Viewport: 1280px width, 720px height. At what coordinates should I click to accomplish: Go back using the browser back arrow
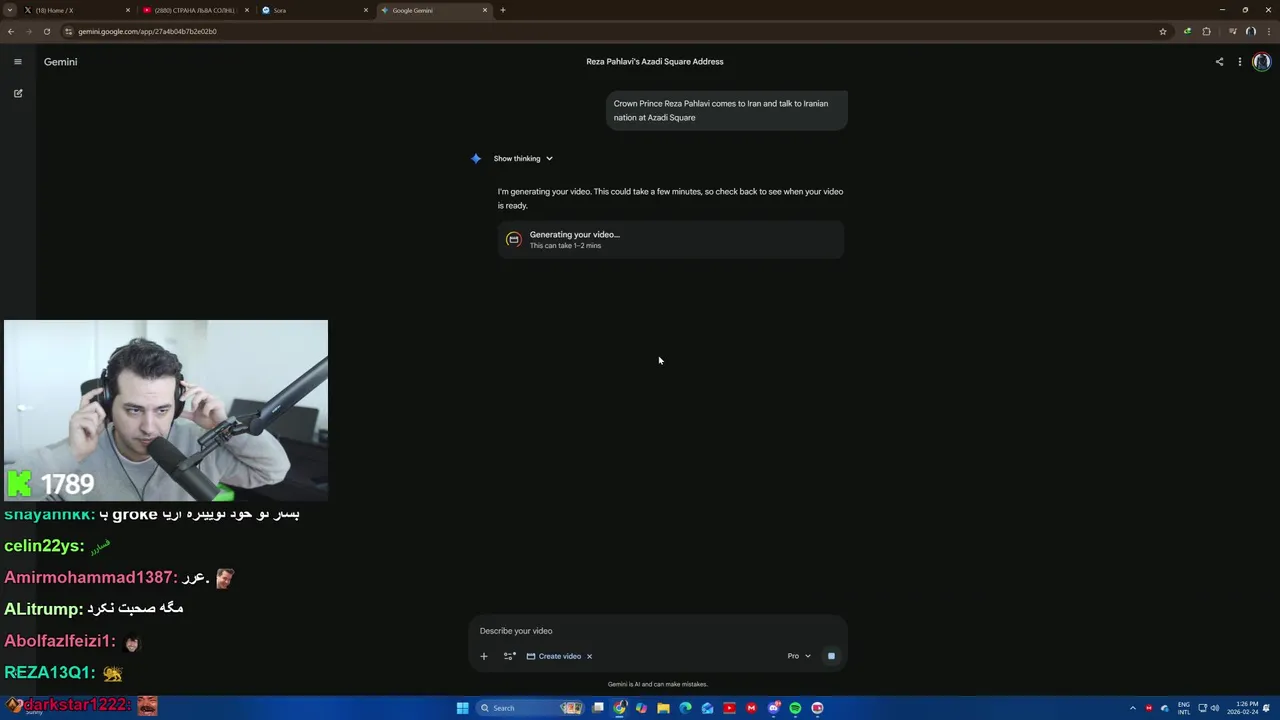click(11, 31)
